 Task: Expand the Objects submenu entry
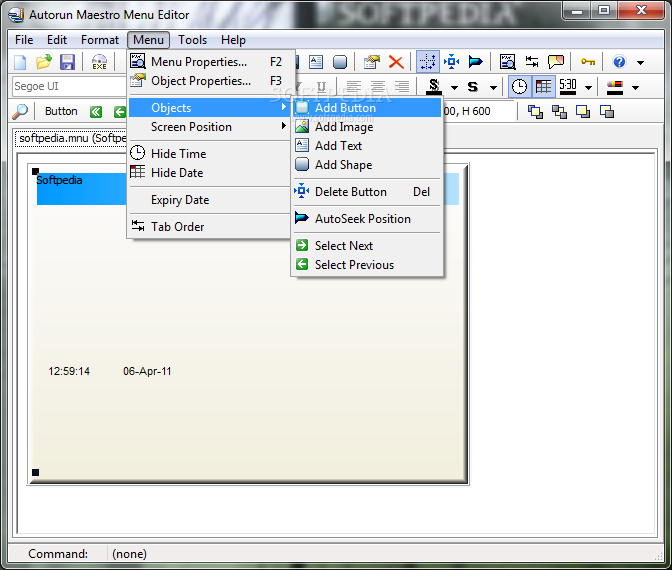pos(209,108)
